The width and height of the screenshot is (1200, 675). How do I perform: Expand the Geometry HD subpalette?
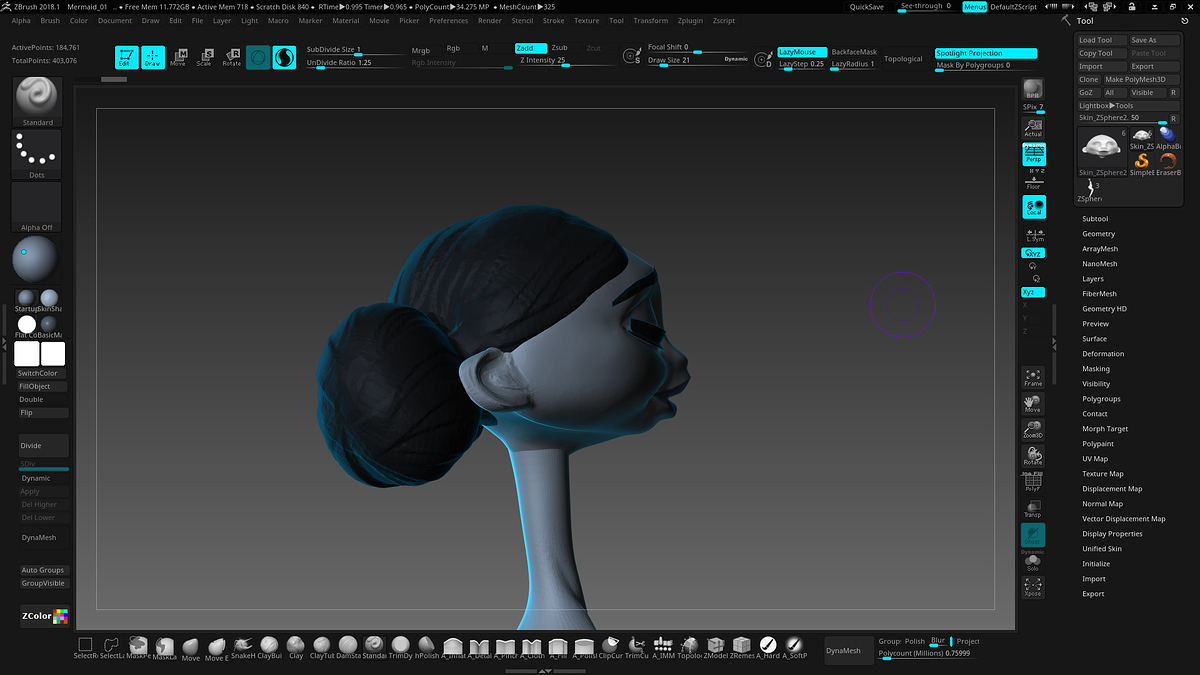click(x=1104, y=309)
